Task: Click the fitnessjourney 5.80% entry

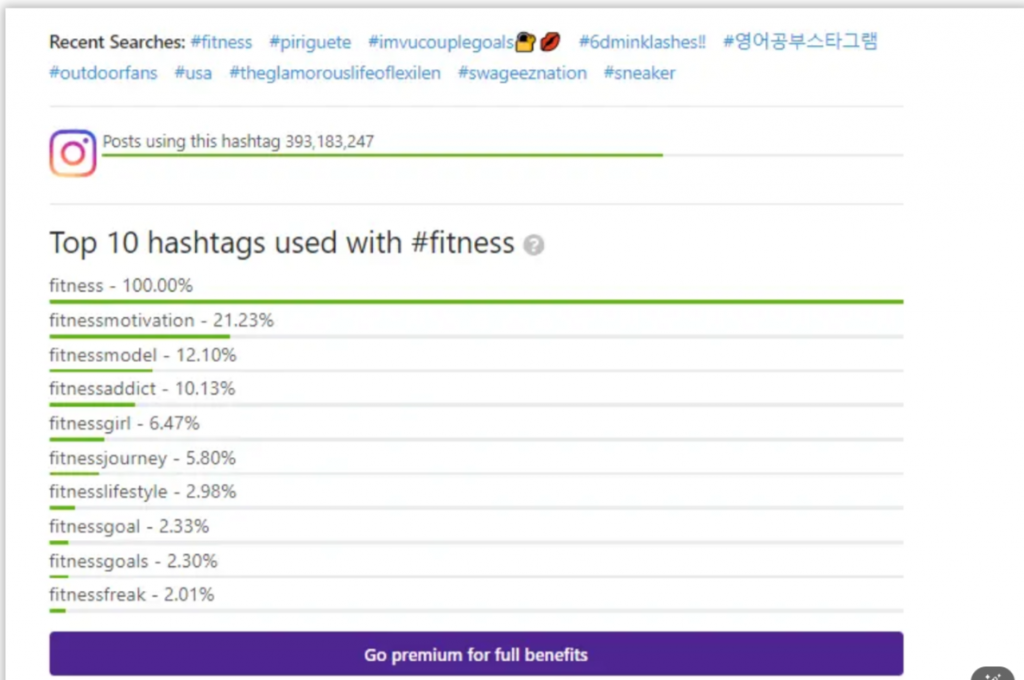Action: click(142, 458)
